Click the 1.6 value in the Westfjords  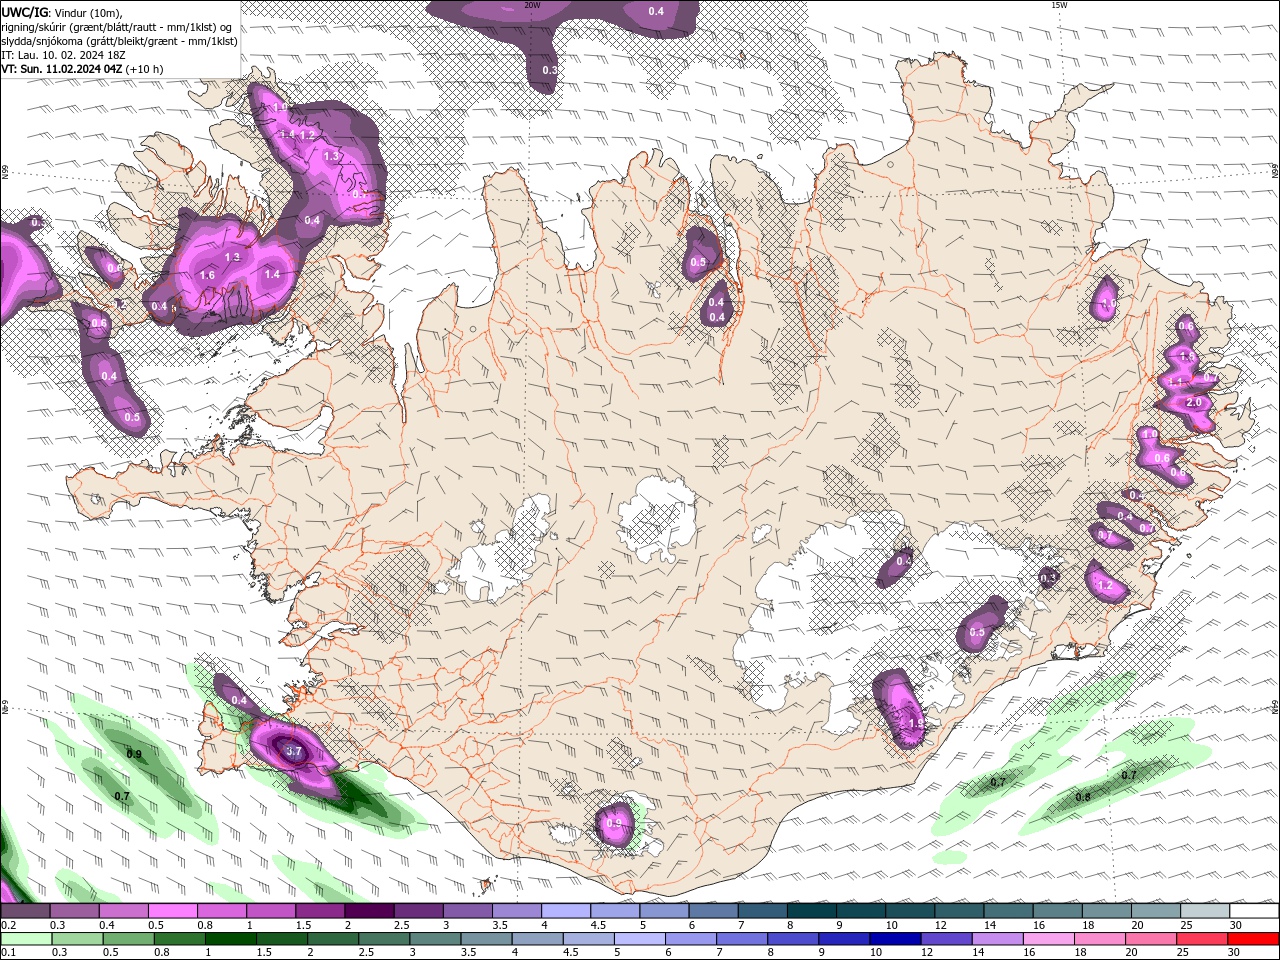(208, 275)
